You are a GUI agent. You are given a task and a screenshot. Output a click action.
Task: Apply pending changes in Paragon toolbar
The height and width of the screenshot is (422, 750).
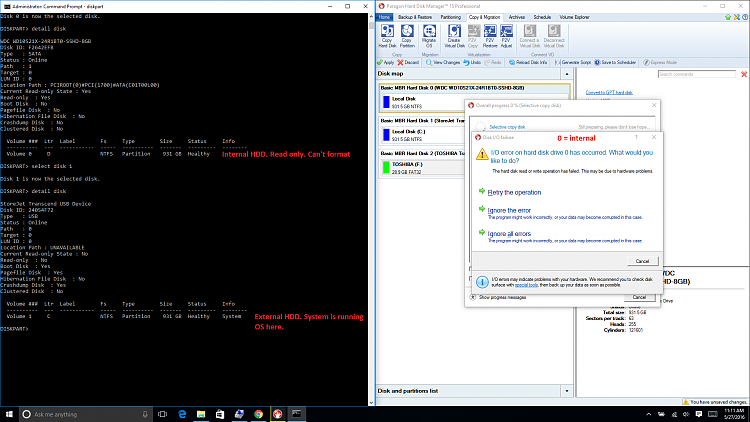(x=386, y=63)
